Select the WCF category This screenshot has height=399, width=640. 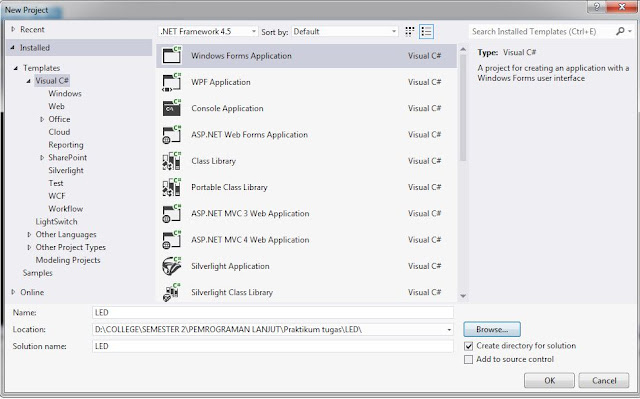click(x=57, y=196)
